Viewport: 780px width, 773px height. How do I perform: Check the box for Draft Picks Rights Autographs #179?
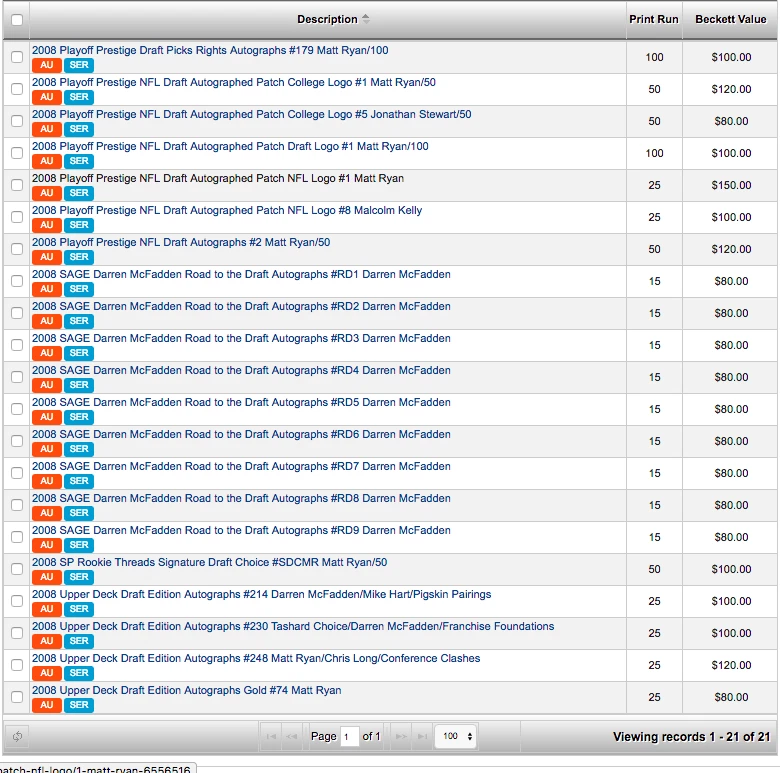(x=17, y=57)
